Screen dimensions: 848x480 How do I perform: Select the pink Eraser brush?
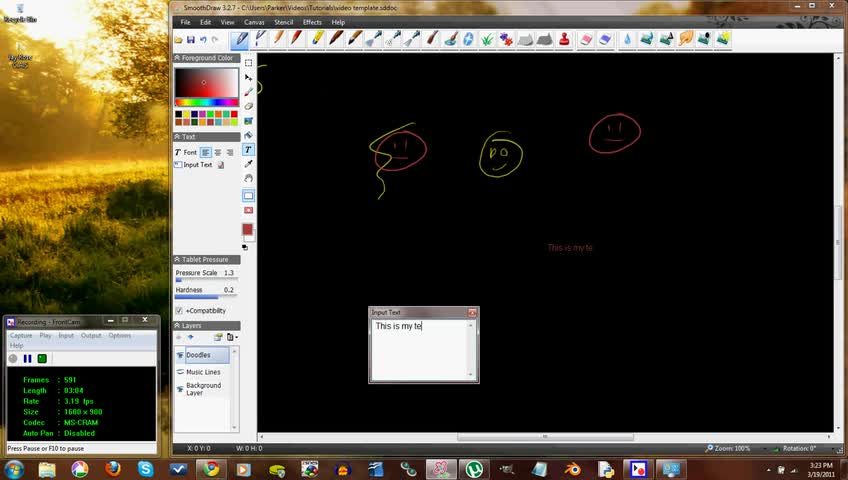point(586,39)
